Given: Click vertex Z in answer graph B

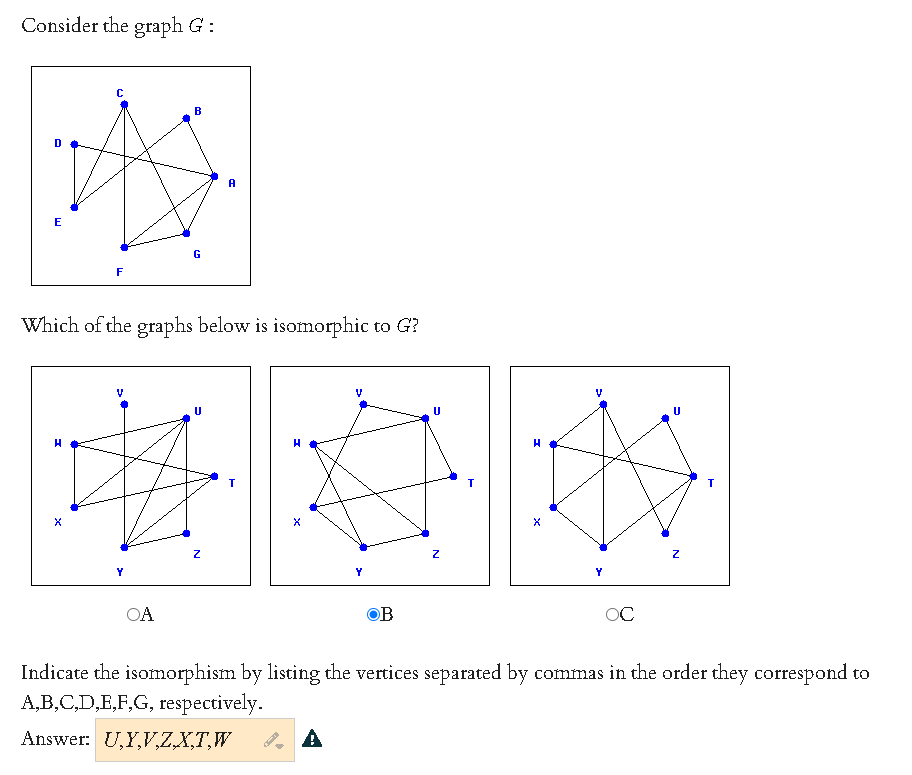Looking at the screenshot, I should click(425, 534).
